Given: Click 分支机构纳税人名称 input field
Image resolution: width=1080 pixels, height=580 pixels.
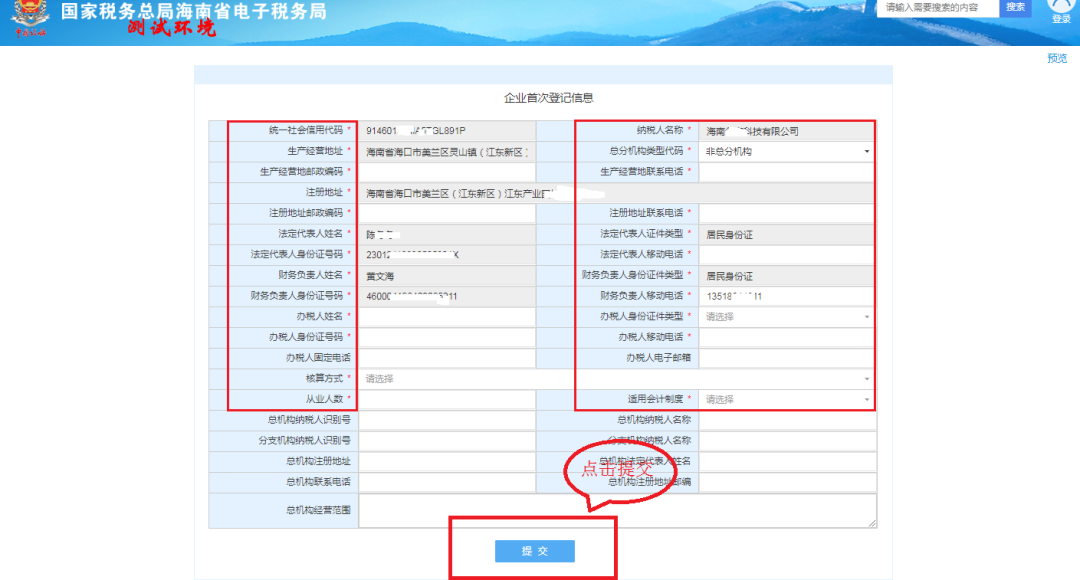Looking at the screenshot, I should point(787,441).
